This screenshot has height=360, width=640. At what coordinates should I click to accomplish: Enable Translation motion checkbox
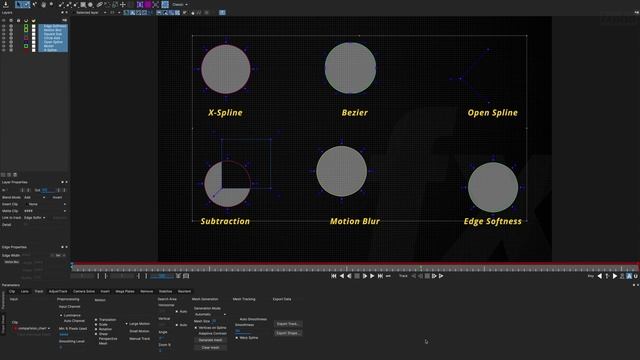(96, 320)
